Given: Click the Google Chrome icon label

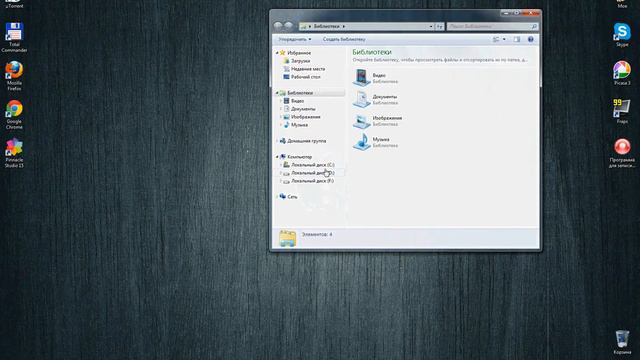Looking at the screenshot, I should [x=14, y=124].
